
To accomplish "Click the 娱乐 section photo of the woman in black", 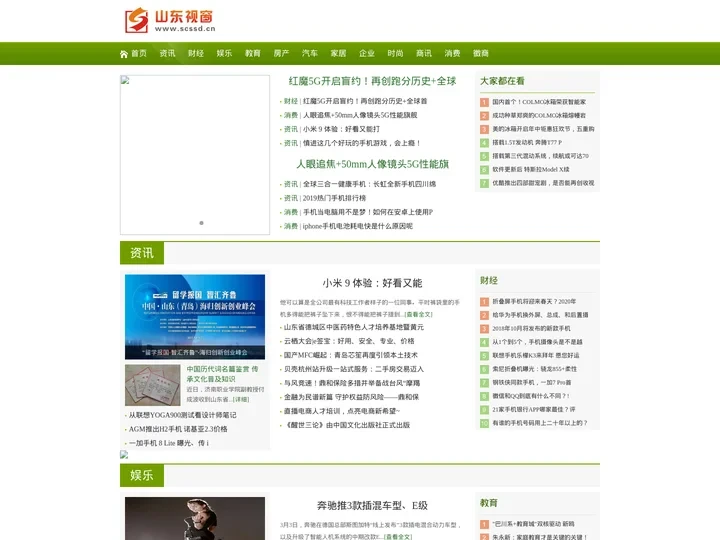I will [195, 518].
